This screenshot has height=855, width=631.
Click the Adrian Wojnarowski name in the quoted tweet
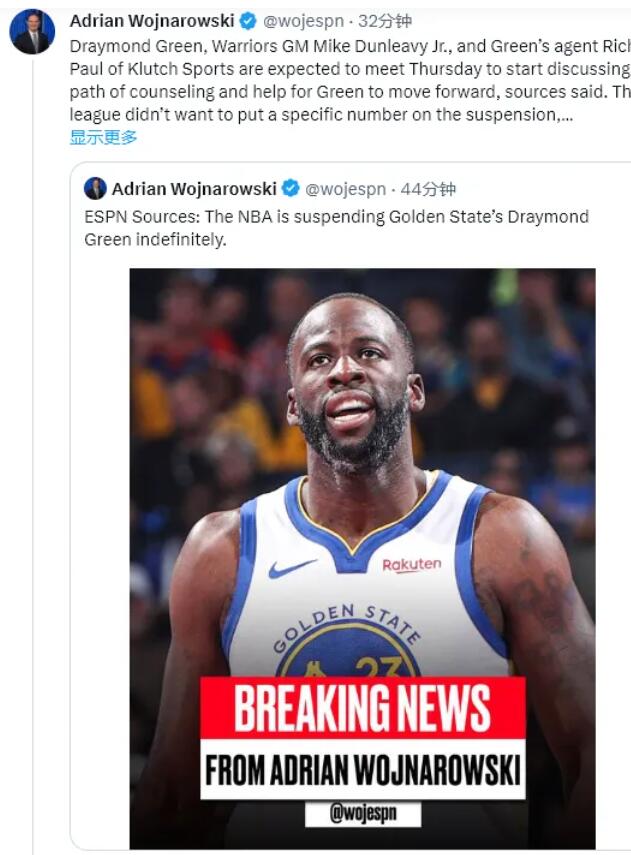point(194,189)
